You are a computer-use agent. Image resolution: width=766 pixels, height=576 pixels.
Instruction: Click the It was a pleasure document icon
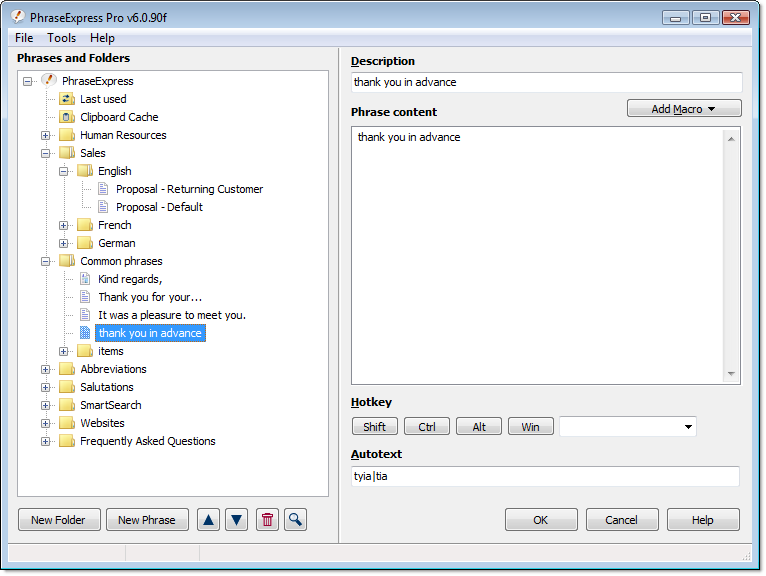coord(85,315)
